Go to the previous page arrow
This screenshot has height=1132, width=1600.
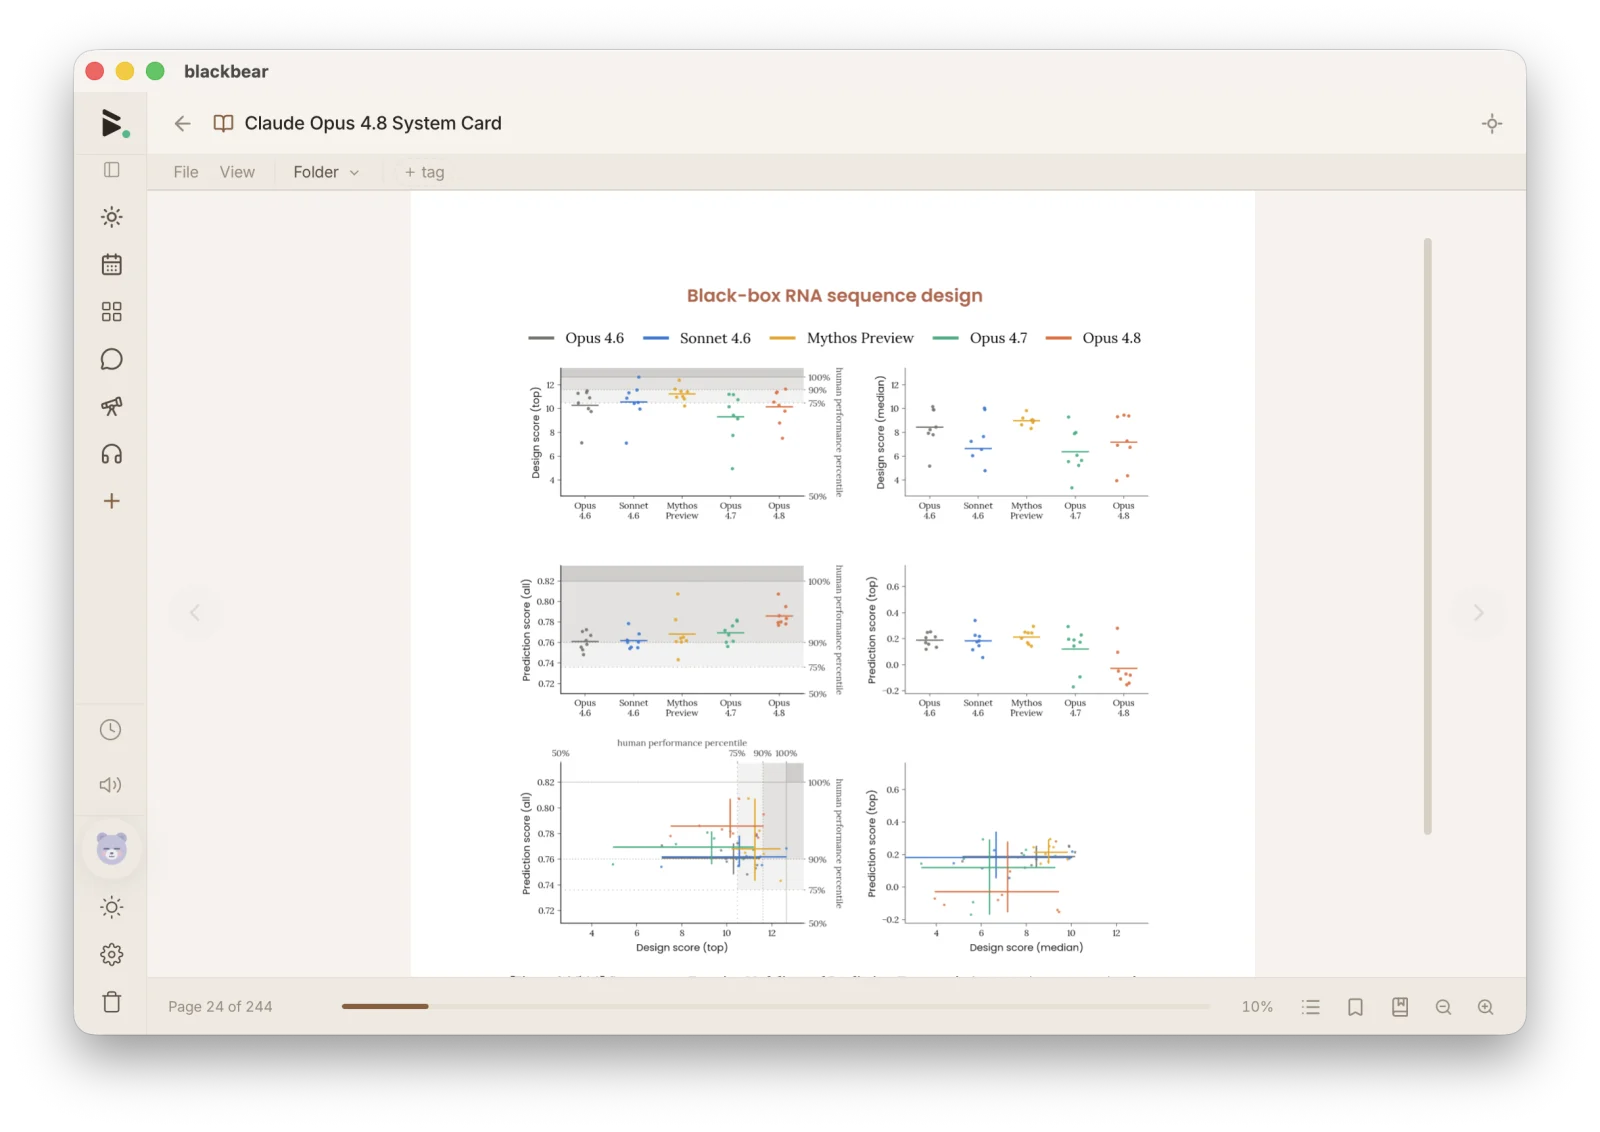(x=195, y=612)
